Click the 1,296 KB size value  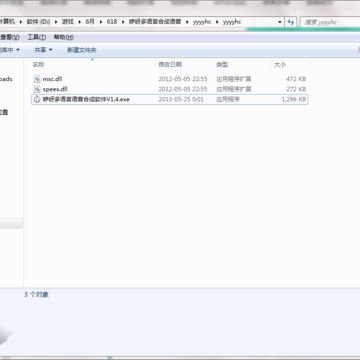[x=294, y=99]
